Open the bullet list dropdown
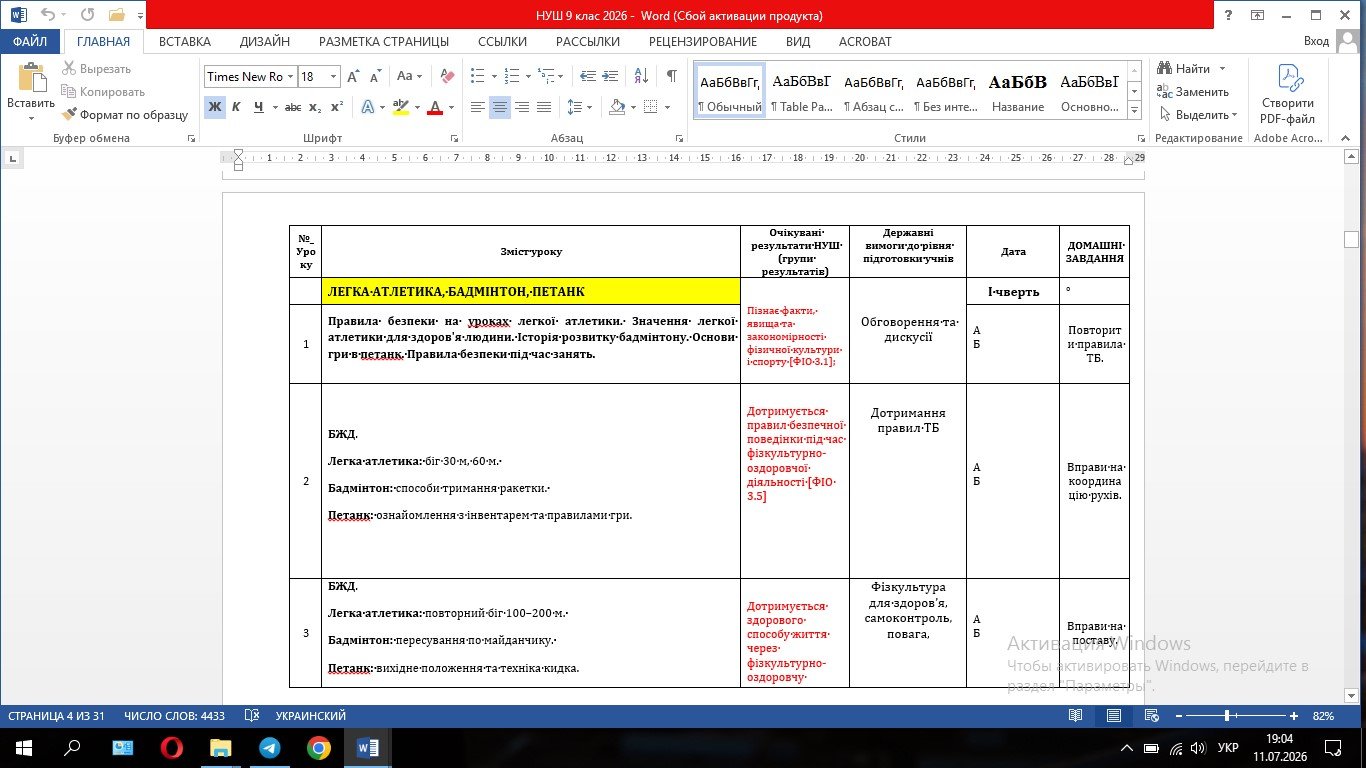Screen dimensions: 1366x768 pyautogui.click(x=493, y=76)
